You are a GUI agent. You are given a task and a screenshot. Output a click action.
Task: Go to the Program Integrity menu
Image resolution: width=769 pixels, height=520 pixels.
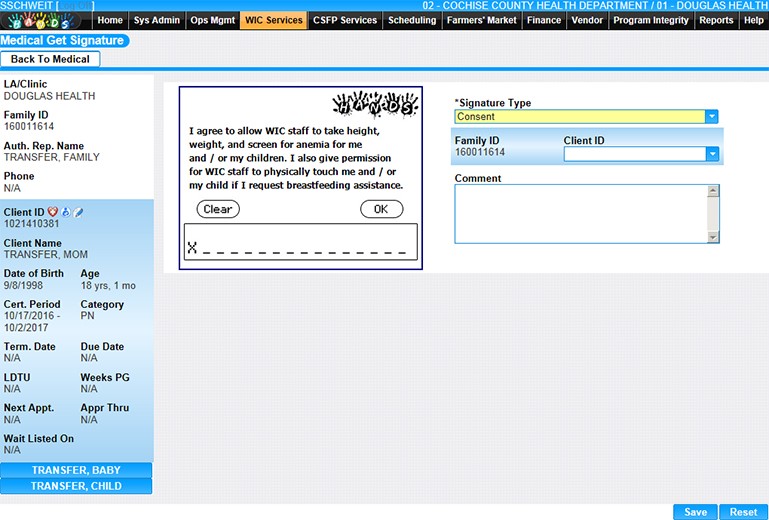[650, 20]
